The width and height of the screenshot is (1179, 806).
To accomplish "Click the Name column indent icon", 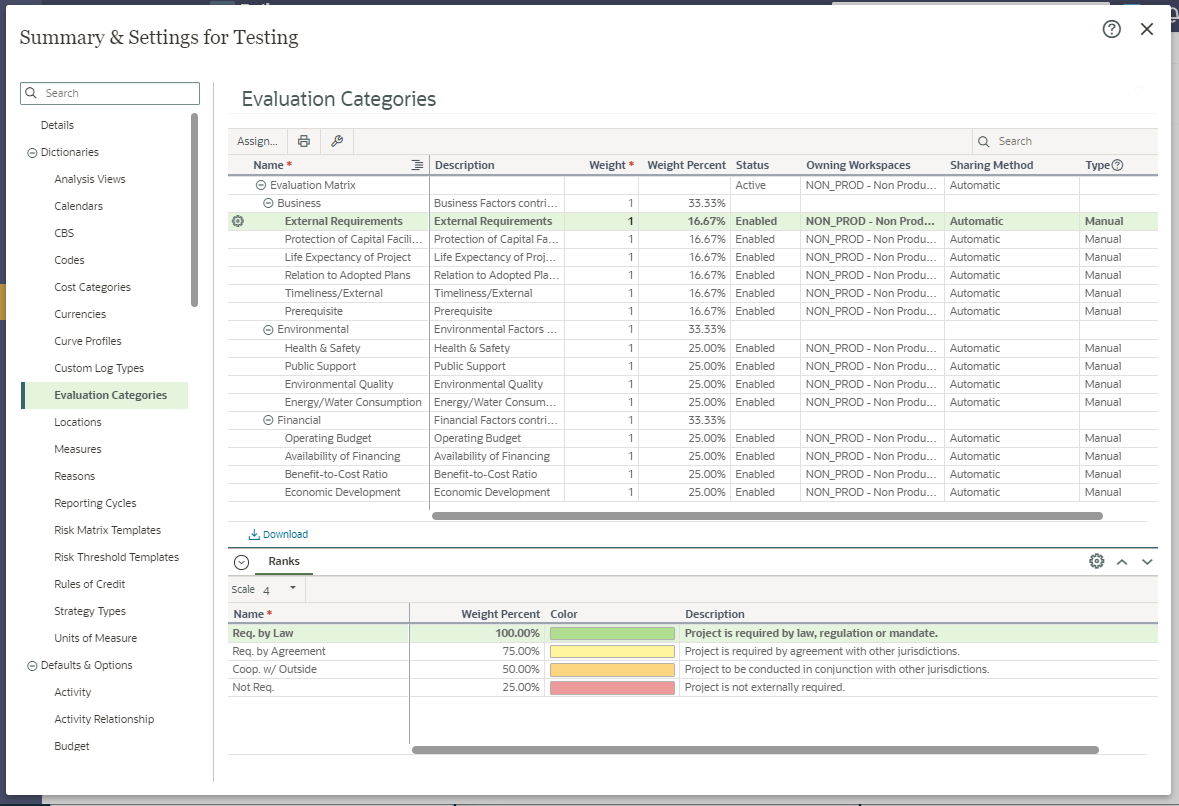I will tap(418, 165).
